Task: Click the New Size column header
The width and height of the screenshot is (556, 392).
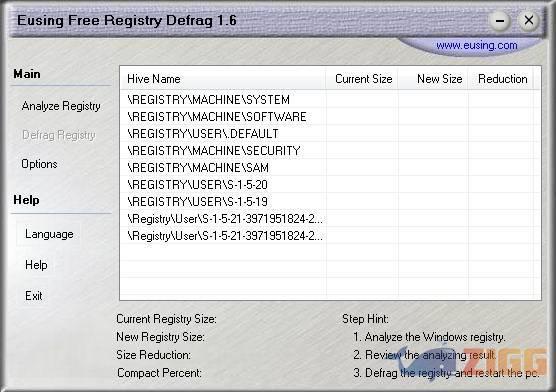Action: [433, 79]
